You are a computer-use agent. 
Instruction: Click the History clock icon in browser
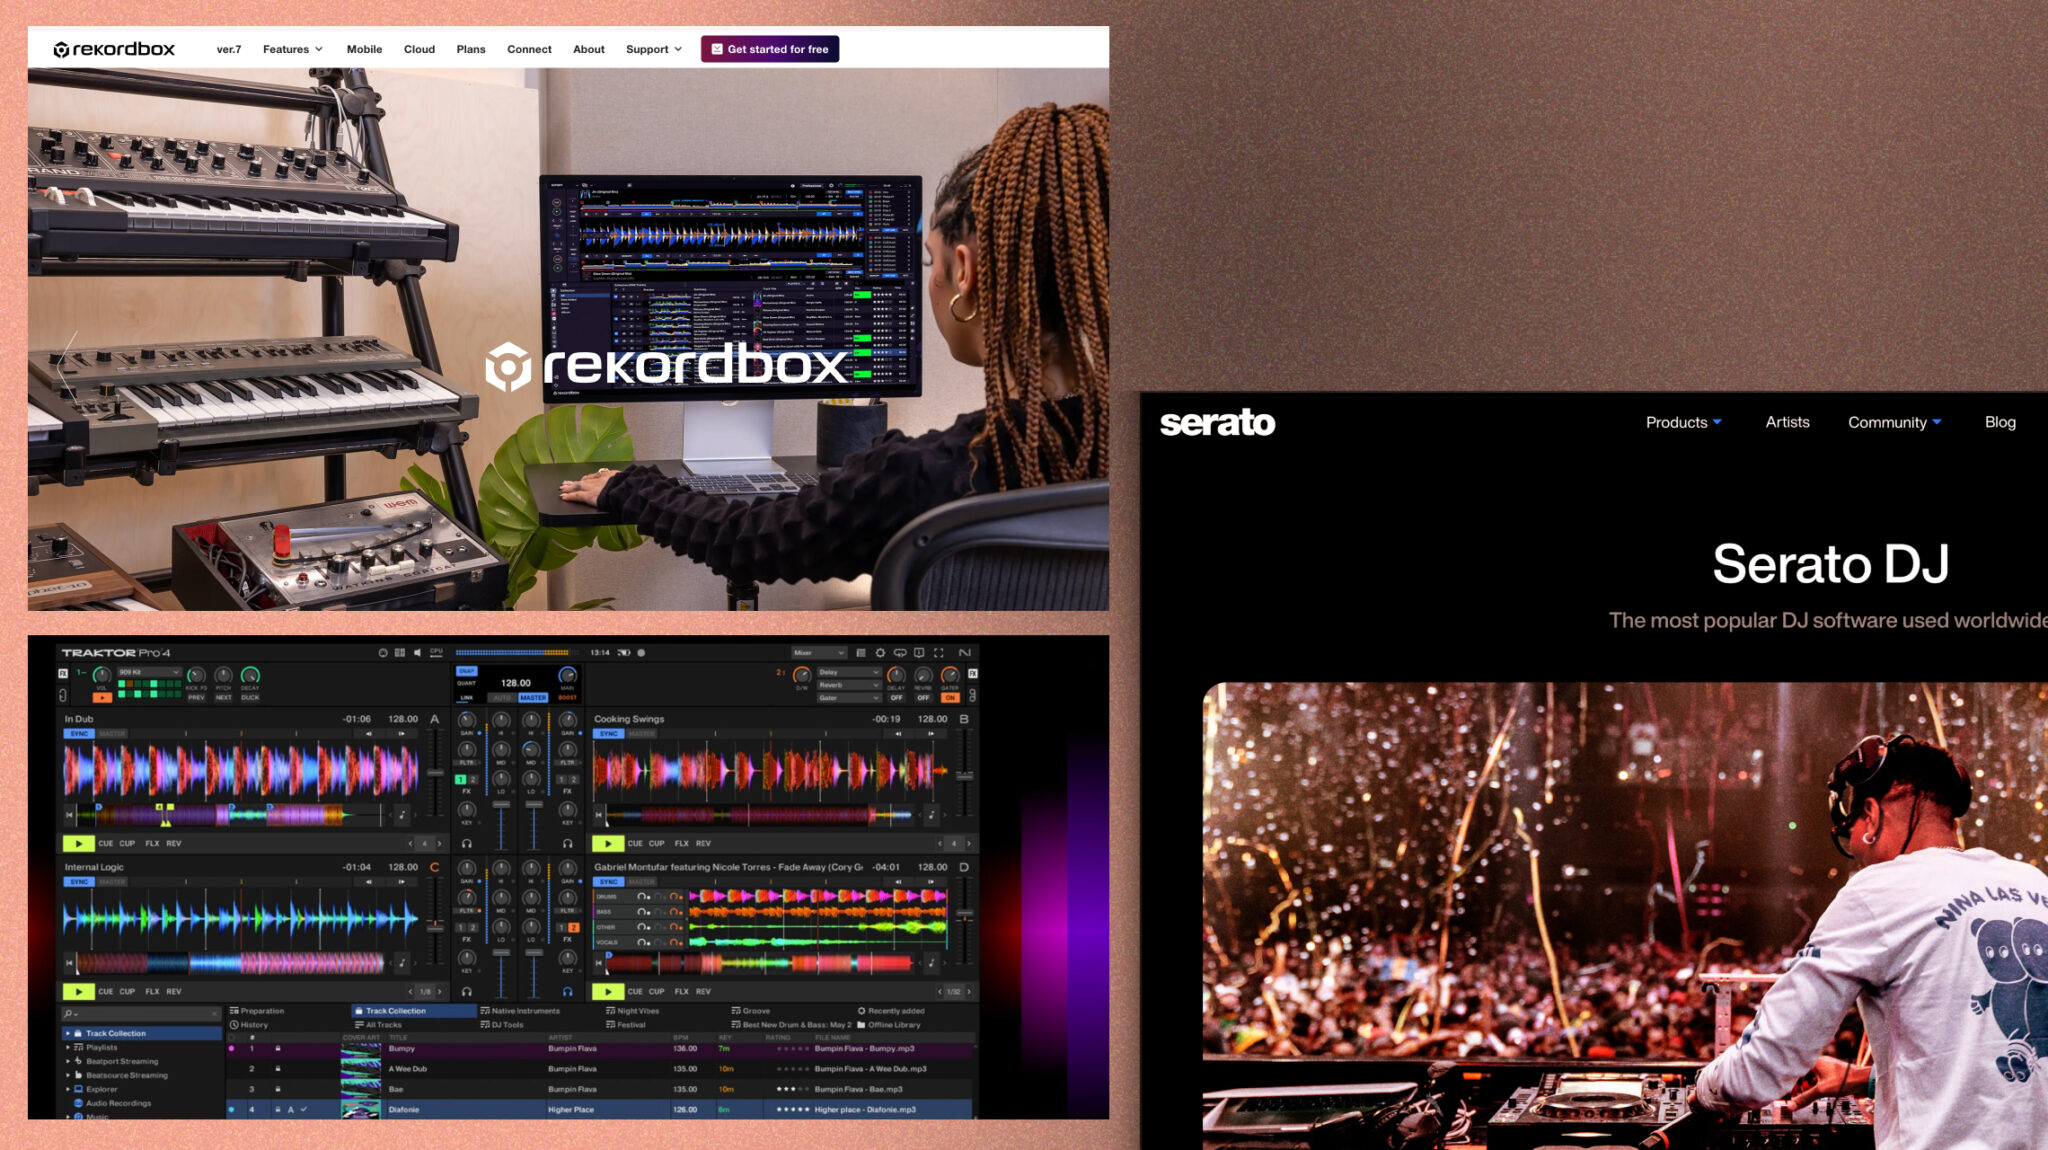(x=234, y=1025)
